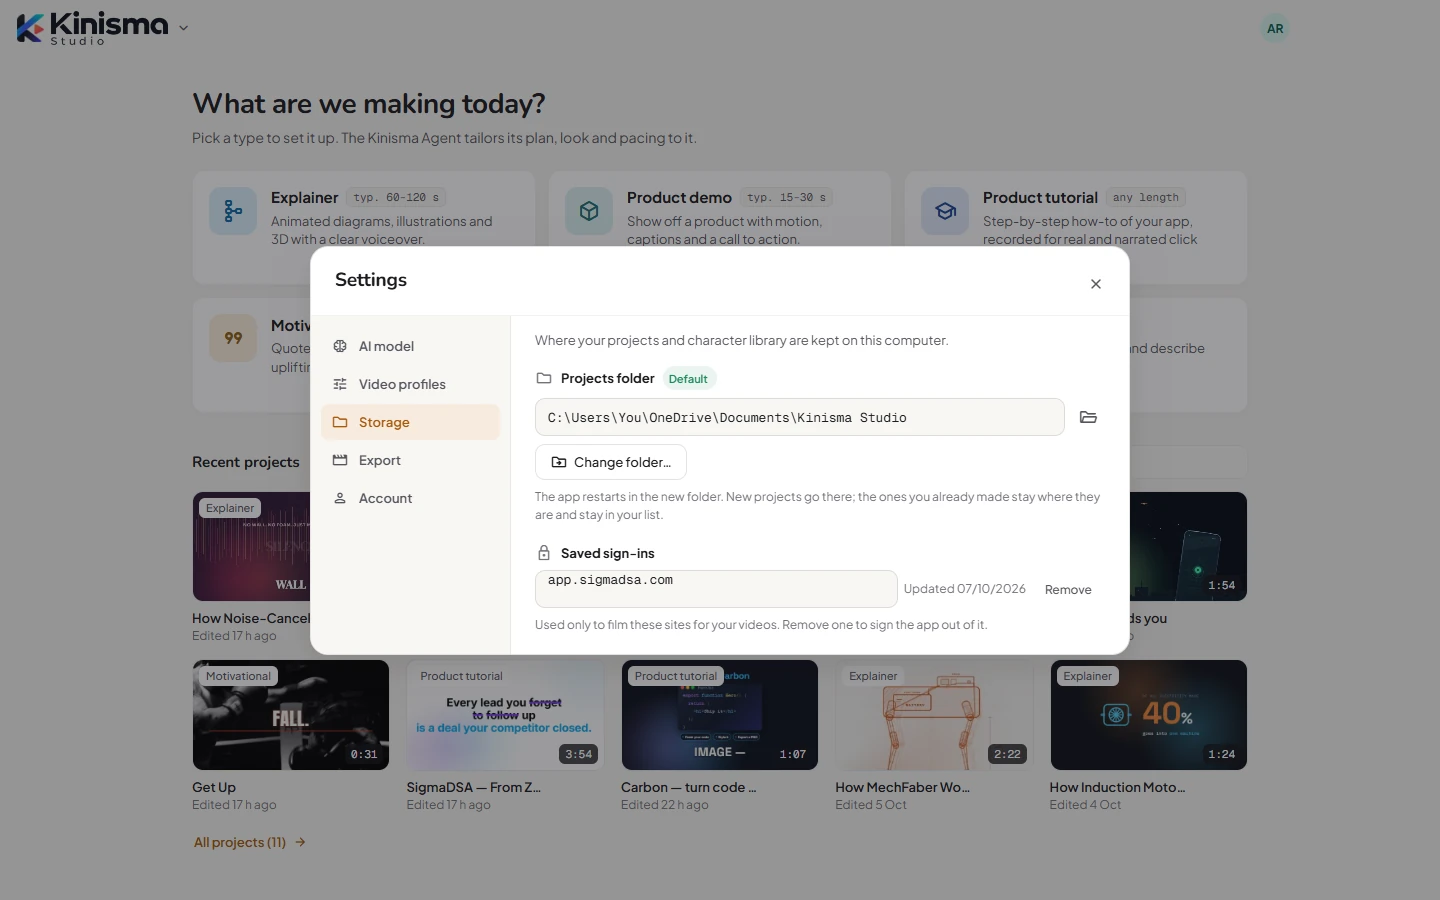Open the How MechFaber Wo… project thumbnail
This screenshot has width=1440, height=900.
point(934,715)
